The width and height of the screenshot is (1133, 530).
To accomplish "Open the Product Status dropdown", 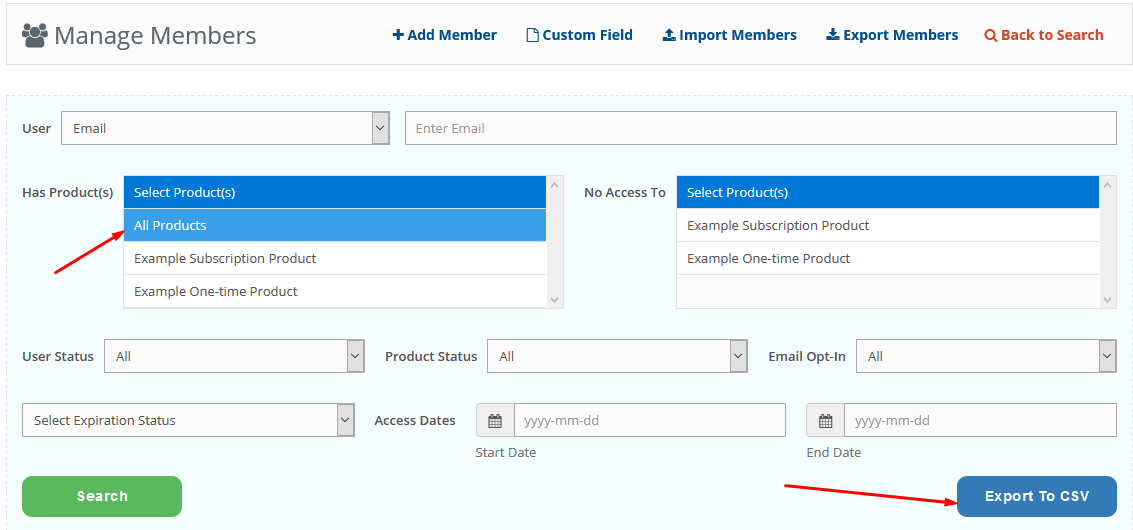I will [x=617, y=356].
